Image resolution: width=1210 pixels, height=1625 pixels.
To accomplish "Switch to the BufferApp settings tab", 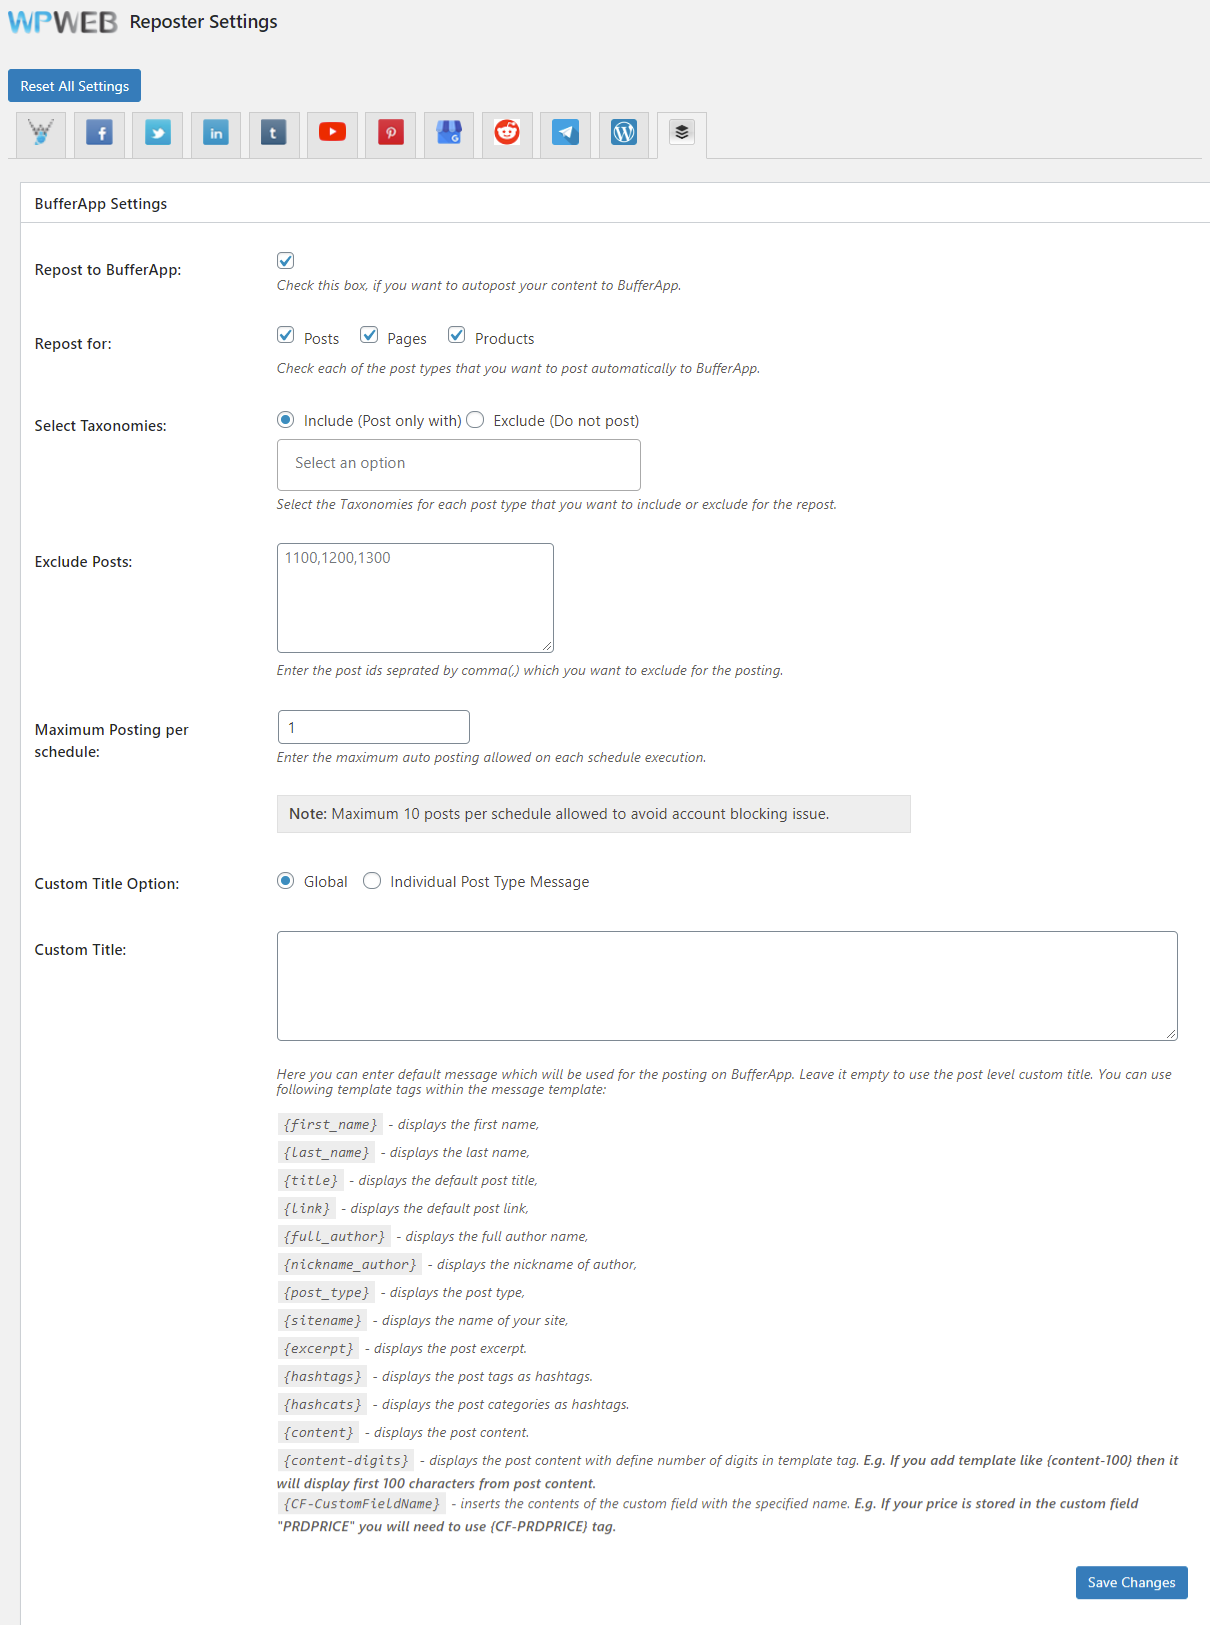I will [x=681, y=133].
